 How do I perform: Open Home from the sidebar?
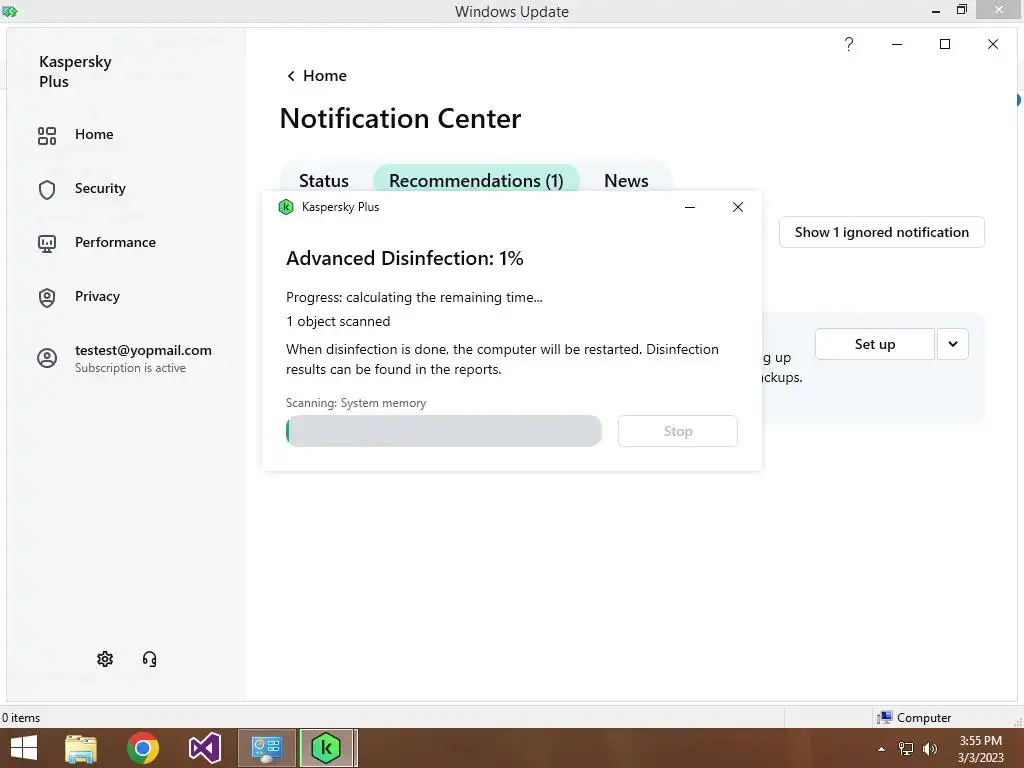point(75,135)
